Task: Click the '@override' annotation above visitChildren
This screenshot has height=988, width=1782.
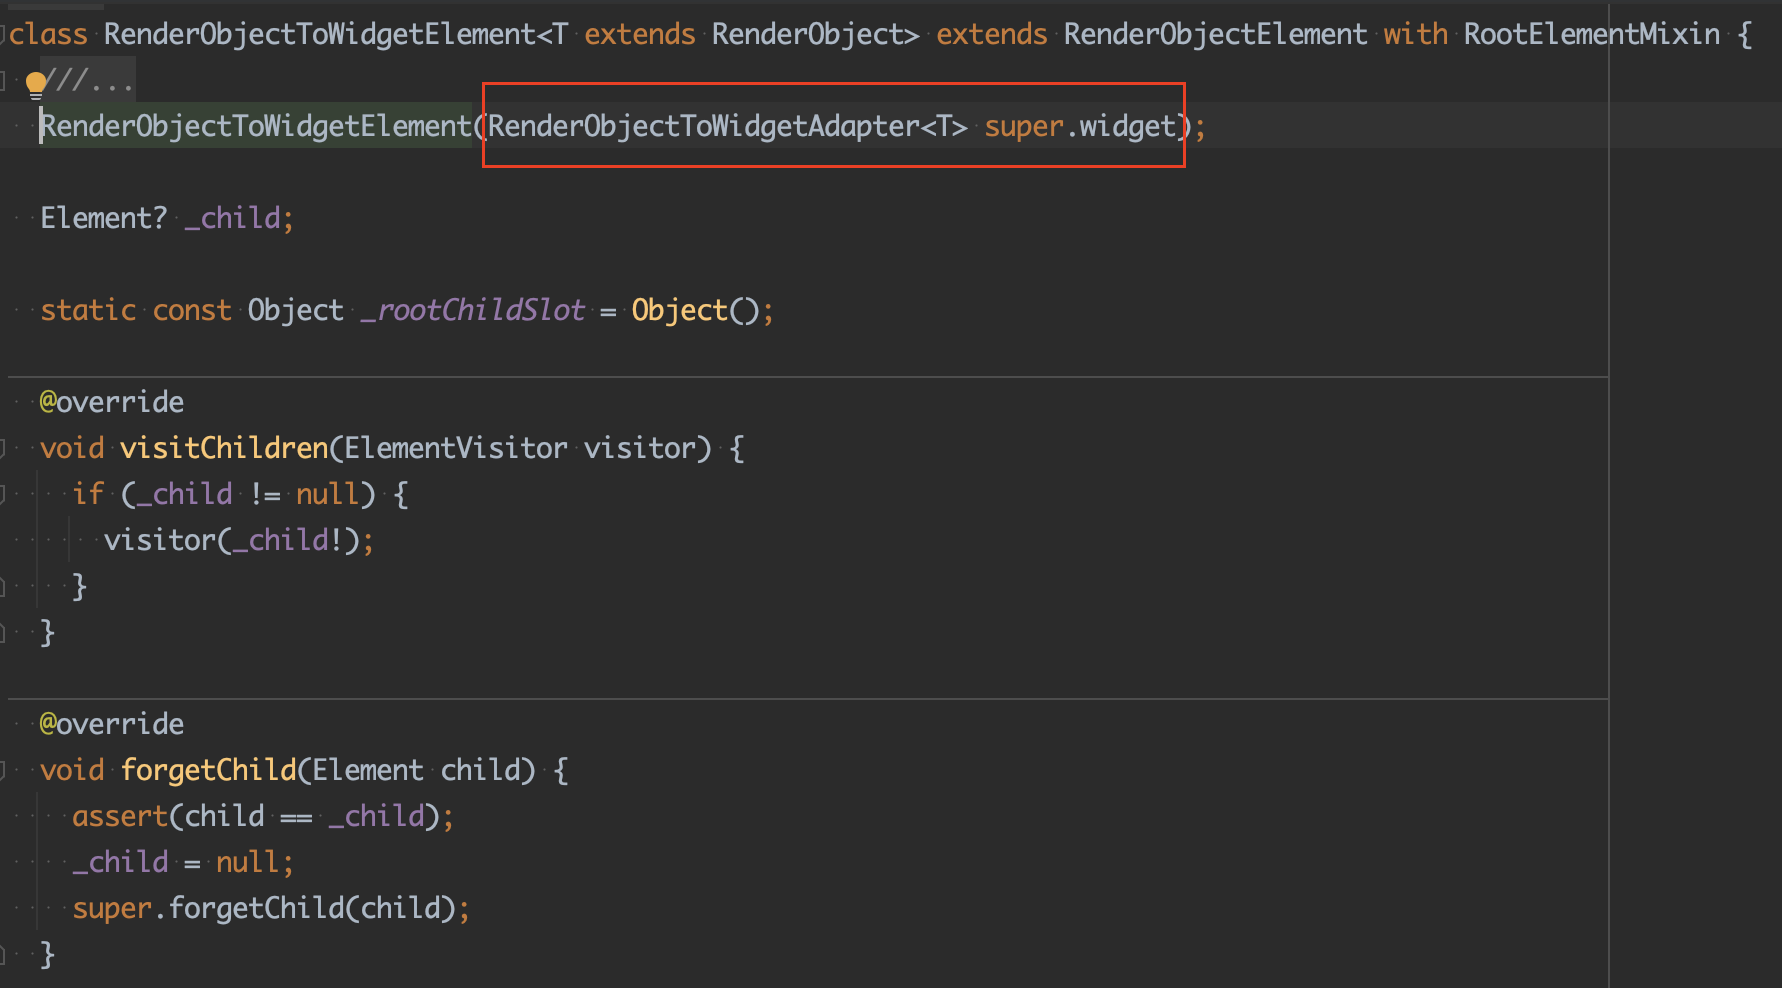Action: point(112,402)
